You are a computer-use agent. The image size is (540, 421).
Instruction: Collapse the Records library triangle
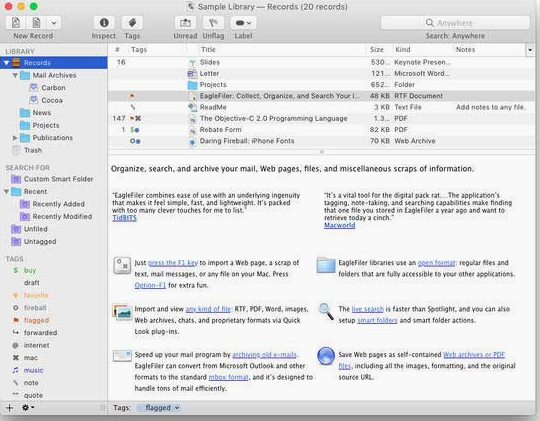point(6,63)
